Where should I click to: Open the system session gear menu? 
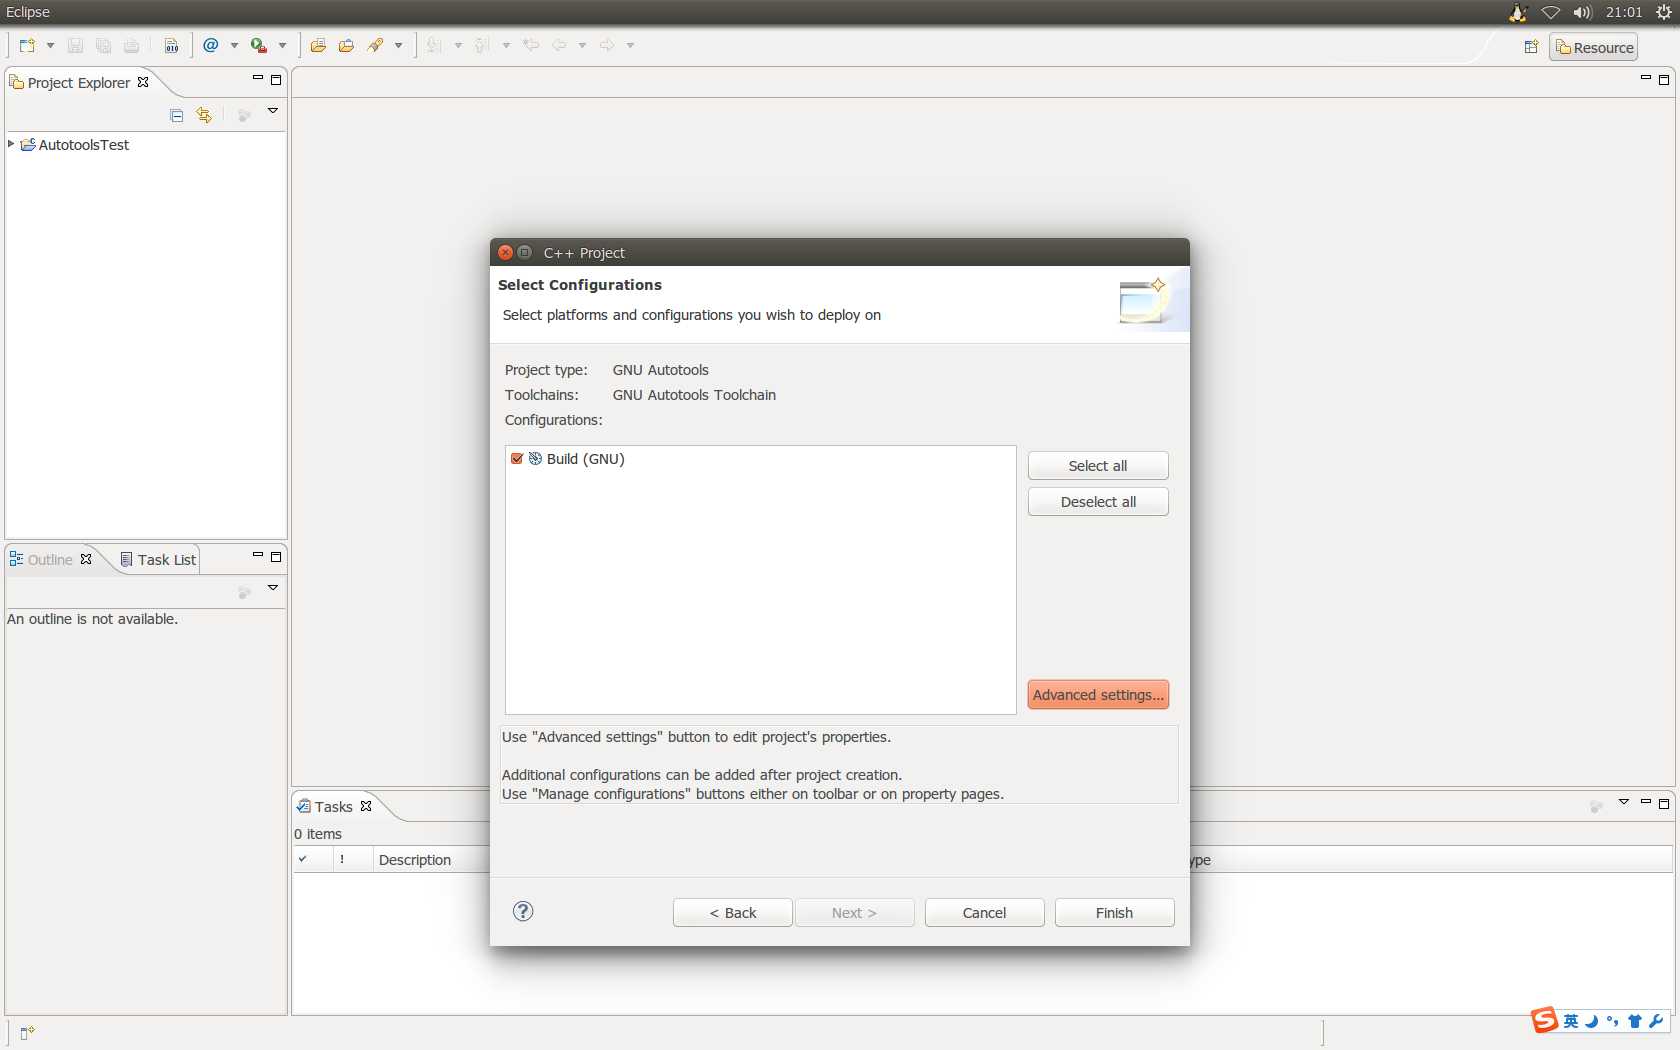tap(1664, 13)
